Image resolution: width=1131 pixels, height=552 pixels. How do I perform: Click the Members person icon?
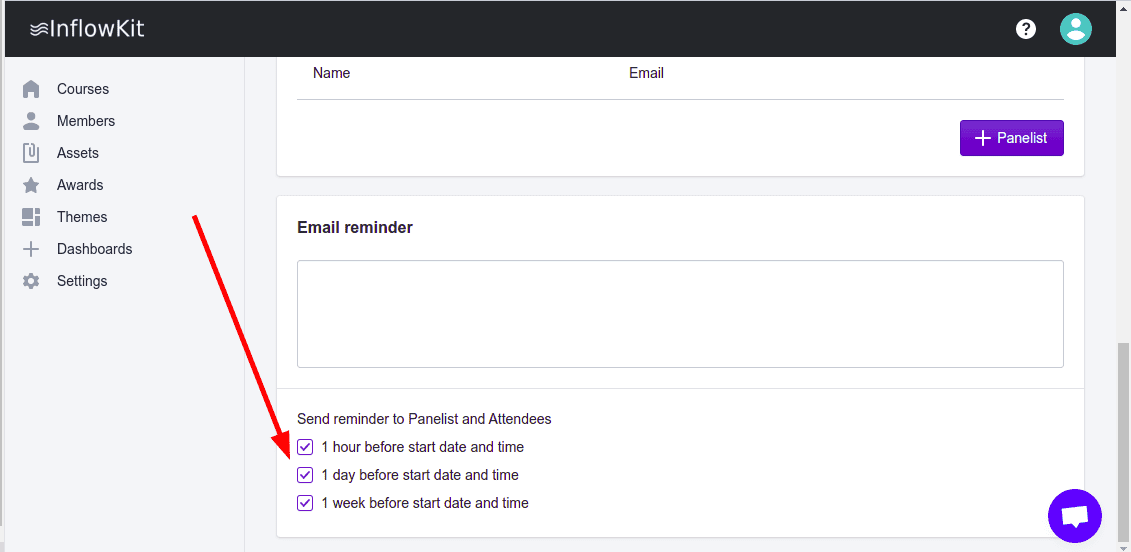click(31, 121)
